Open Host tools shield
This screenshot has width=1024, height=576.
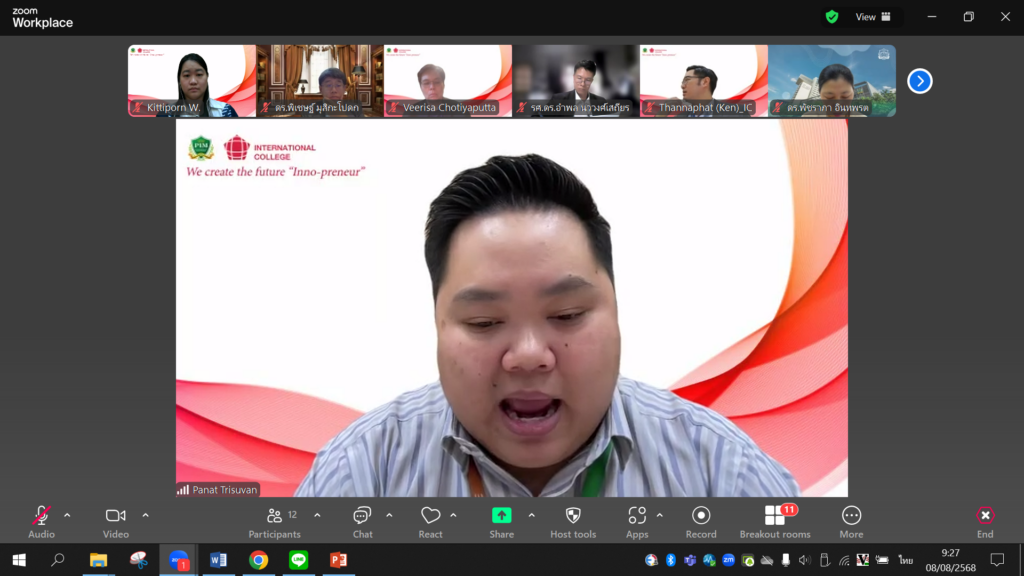pos(573,522)
